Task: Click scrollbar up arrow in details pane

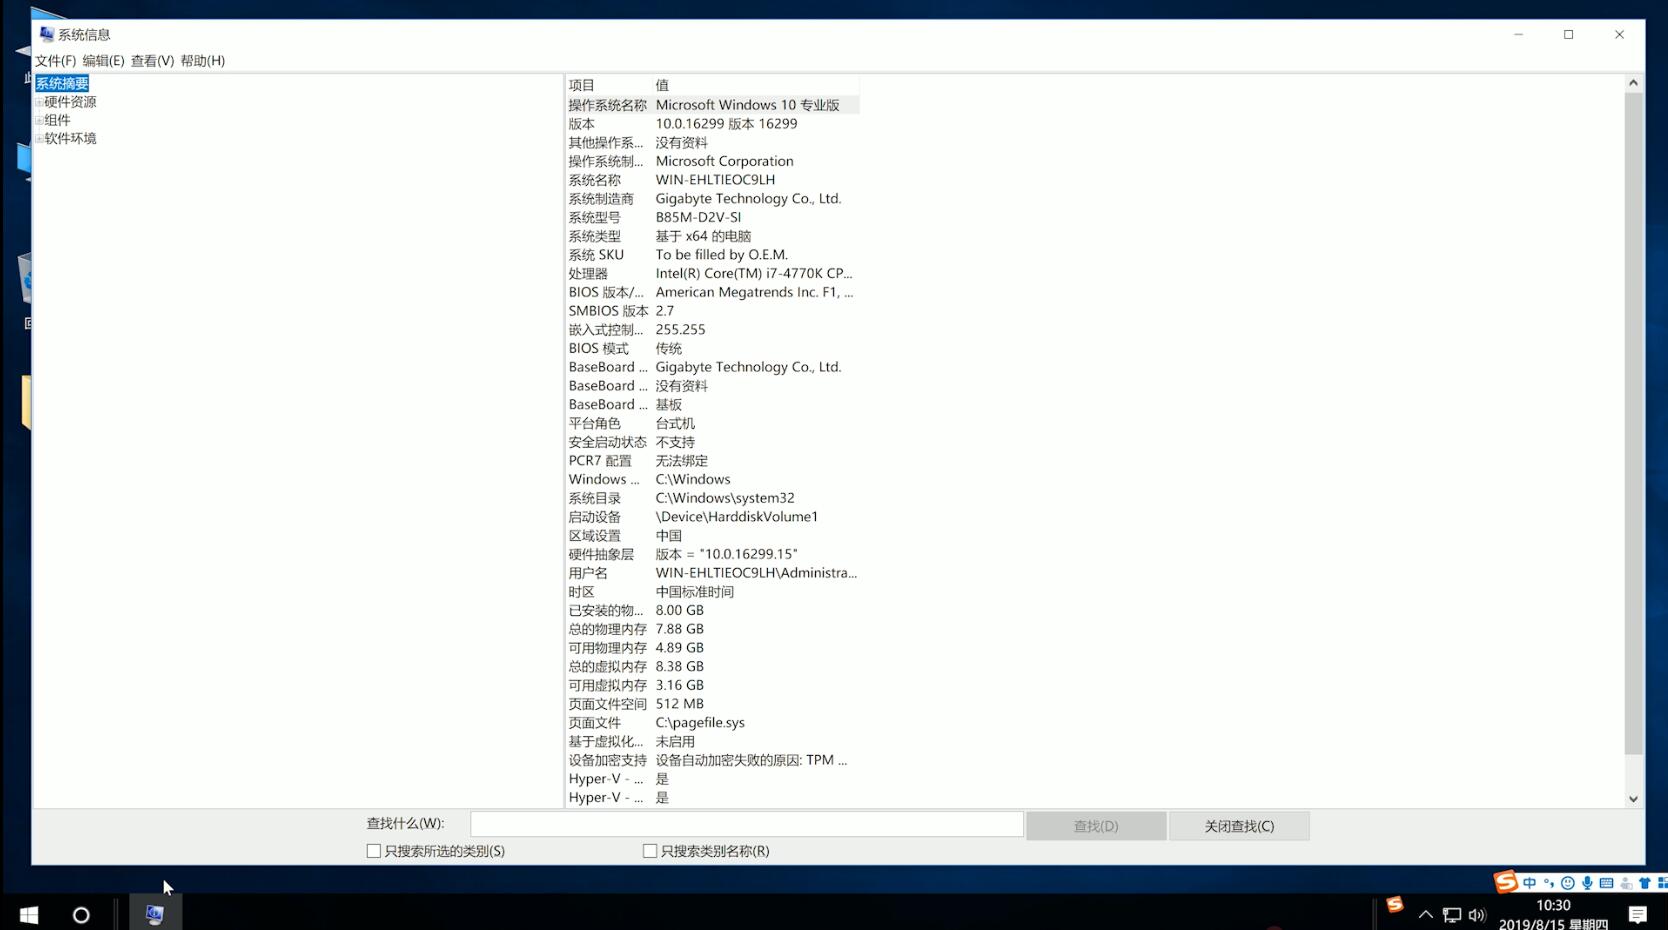Action: (1633, 83)
